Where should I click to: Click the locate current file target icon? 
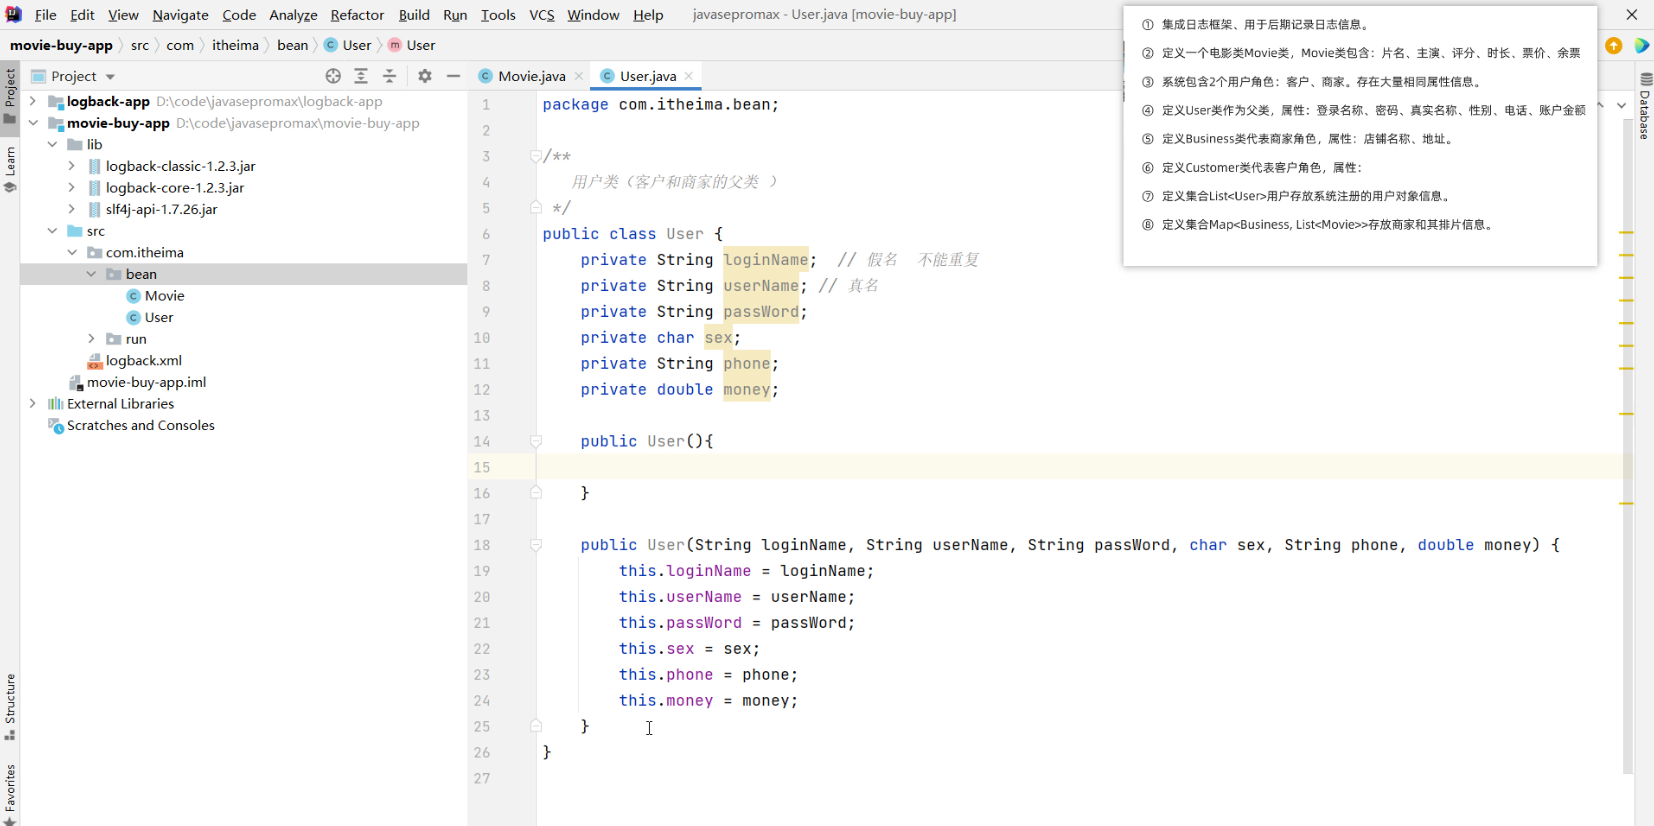(x=333, y=76)
